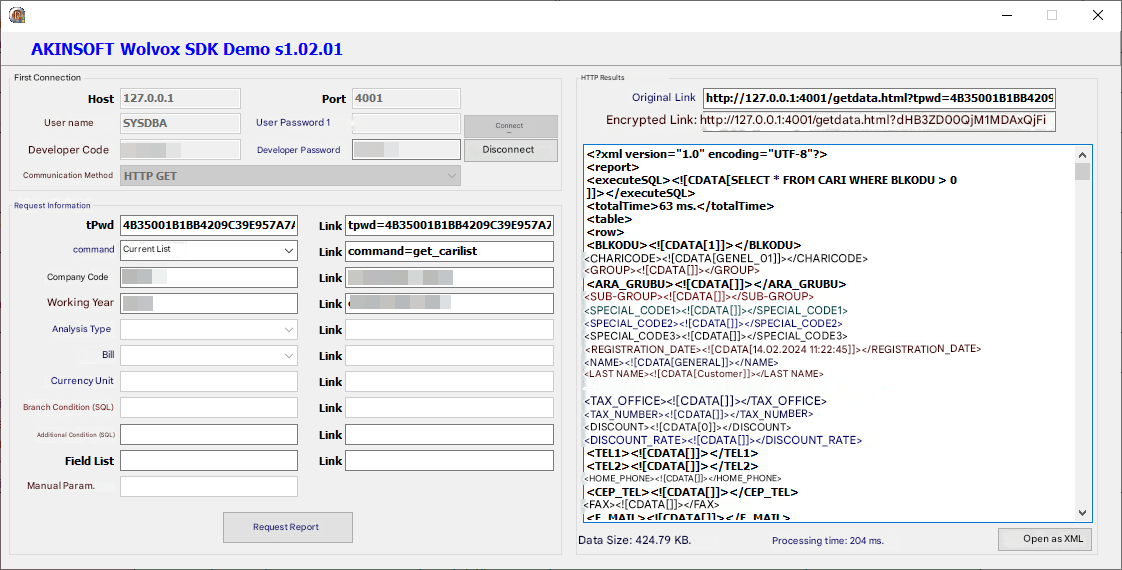Click the Working Year input field
Image resolution: width=1122 pixels, height=570 pixels.
(x=209, y=303)
